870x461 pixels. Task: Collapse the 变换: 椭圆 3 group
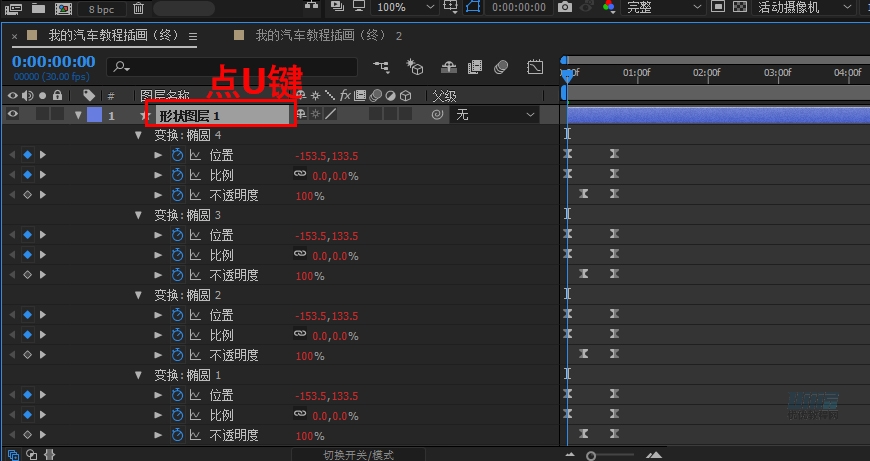[138, 215]
